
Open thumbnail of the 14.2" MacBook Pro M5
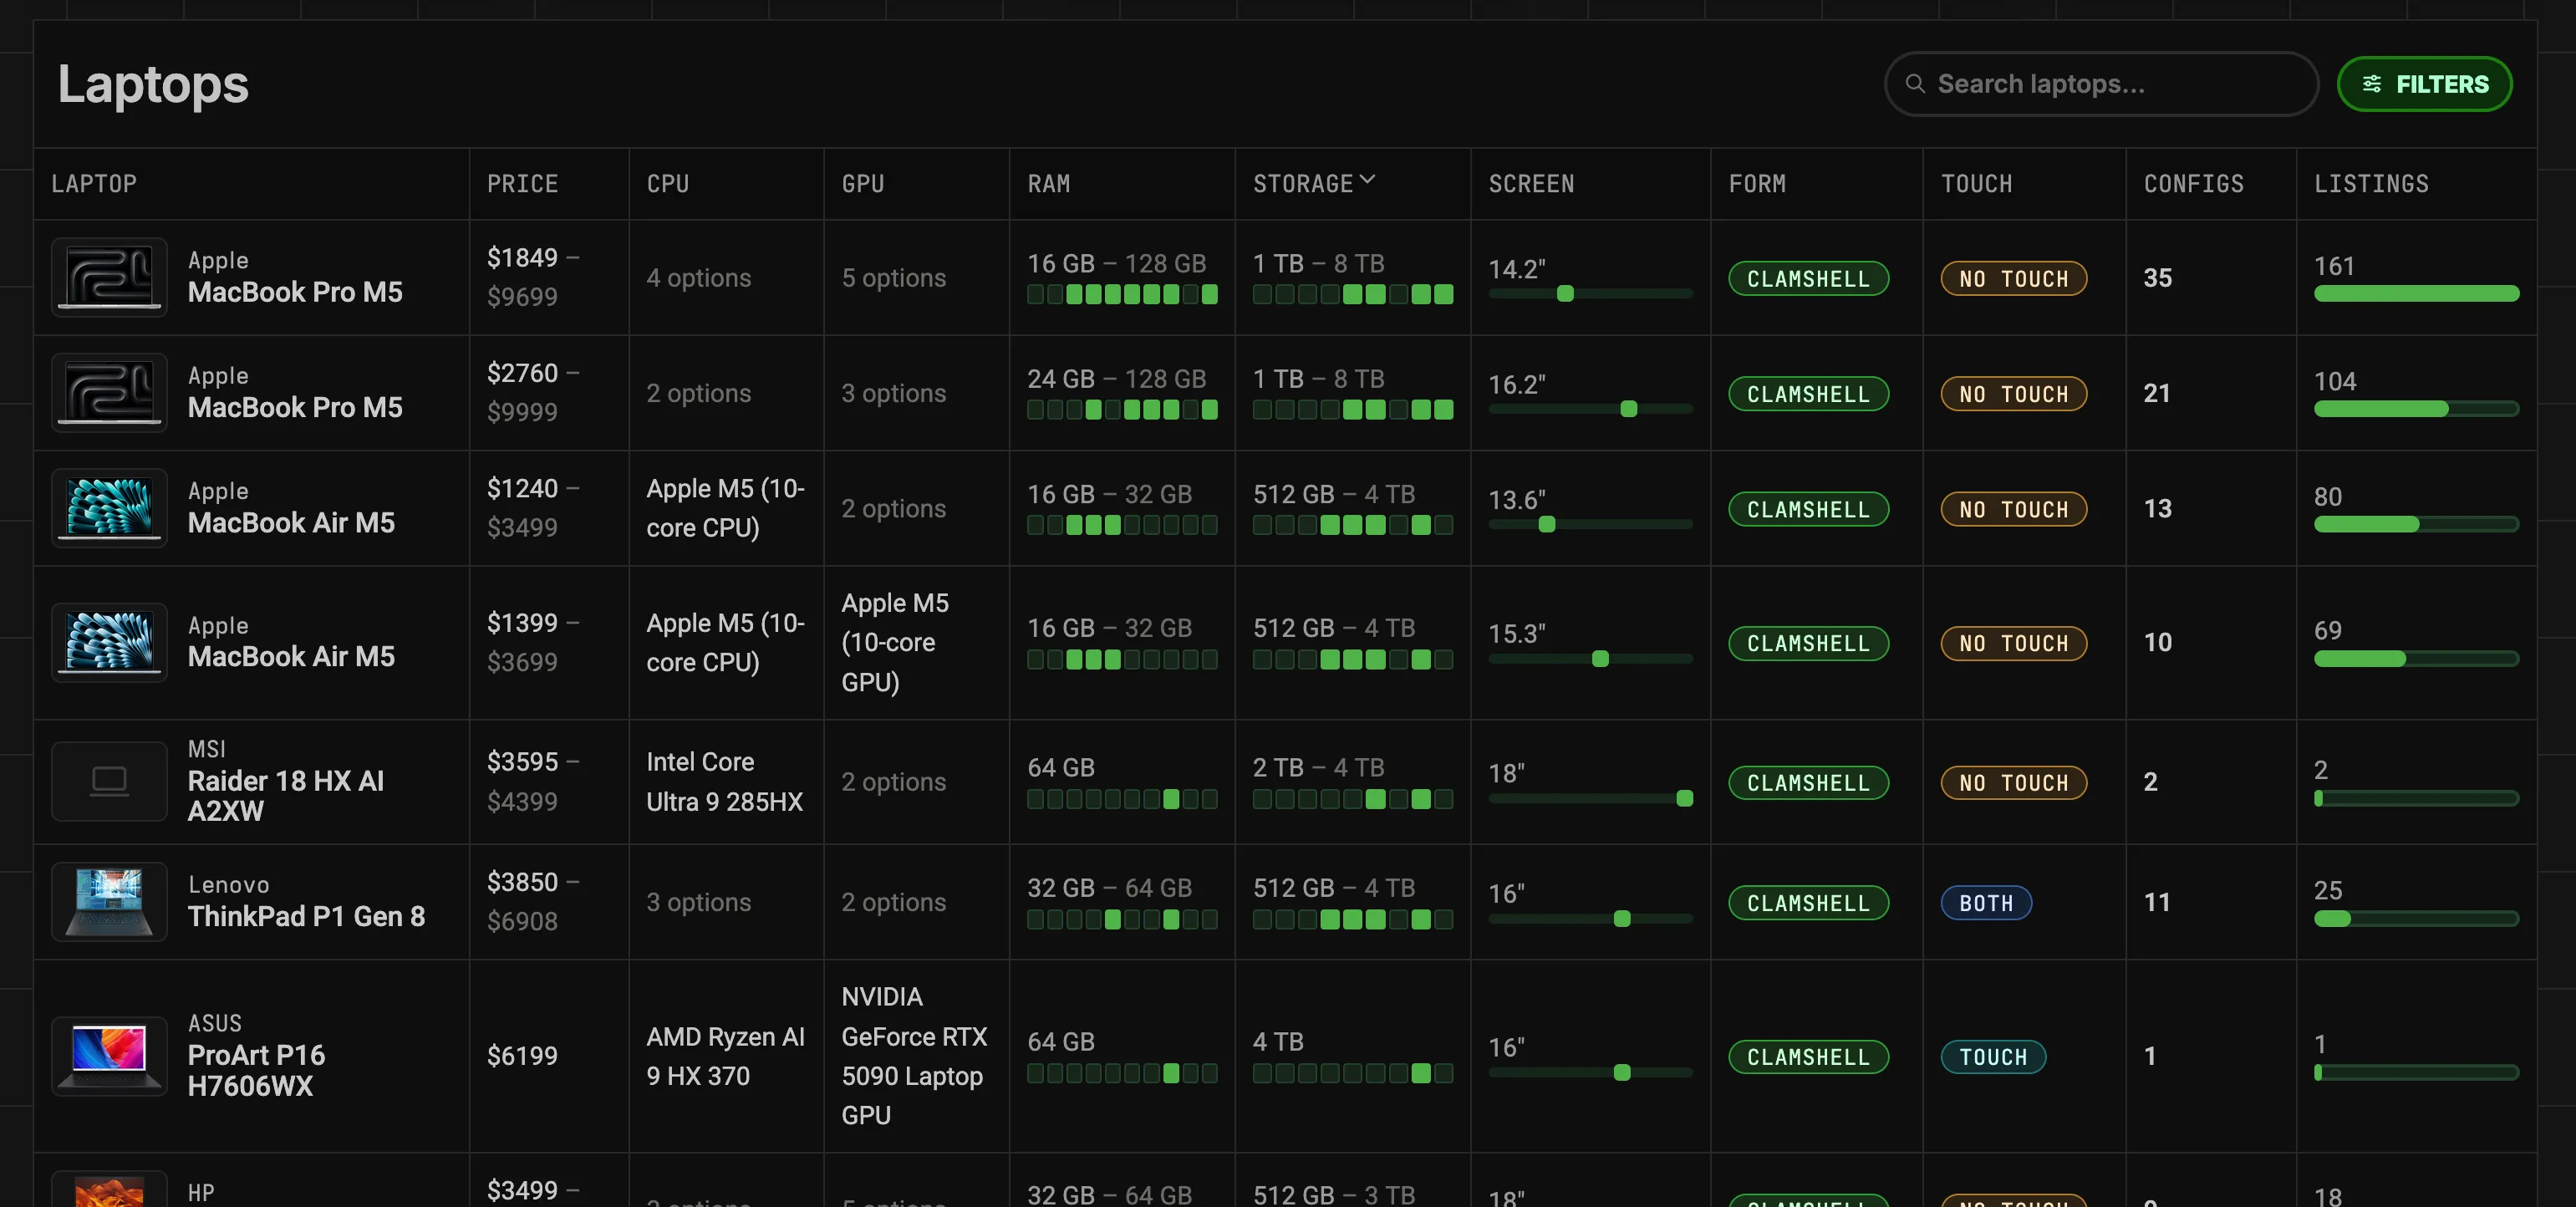pyautogui.click(x=109, y=277)
